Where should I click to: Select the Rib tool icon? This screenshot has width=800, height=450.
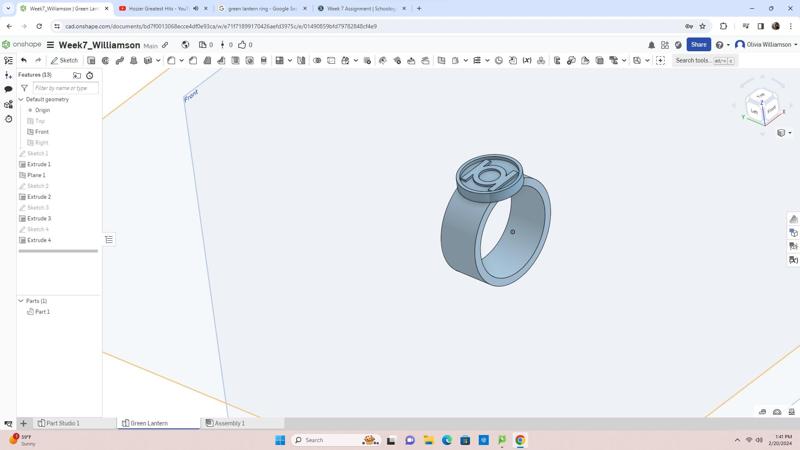click(221, 60)
